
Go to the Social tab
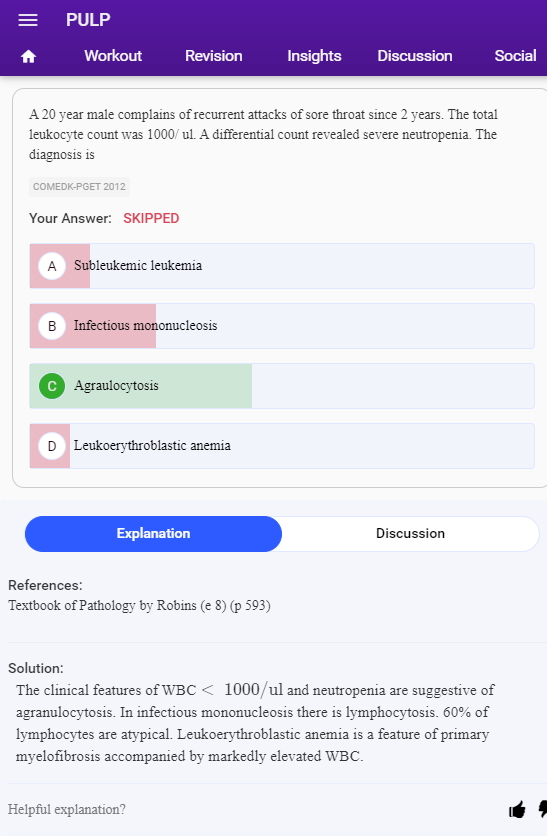click(x=515, y=56)
